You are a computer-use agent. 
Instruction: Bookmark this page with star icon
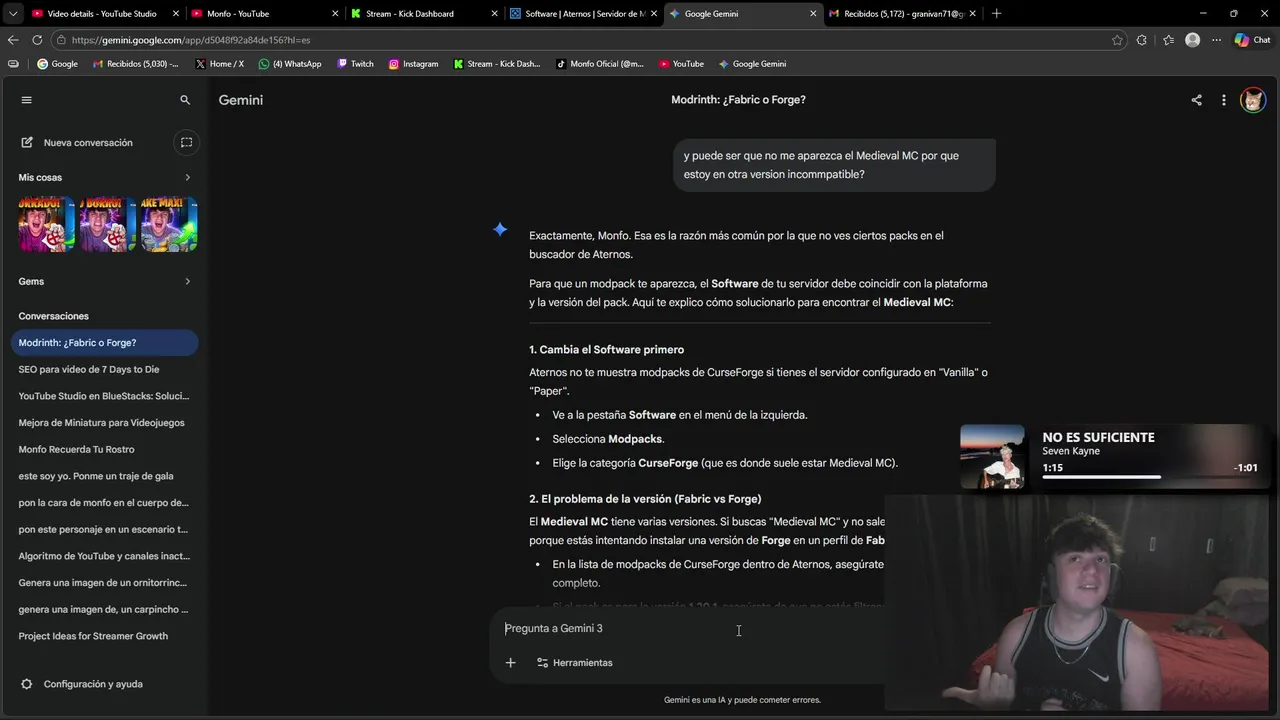1117,40
